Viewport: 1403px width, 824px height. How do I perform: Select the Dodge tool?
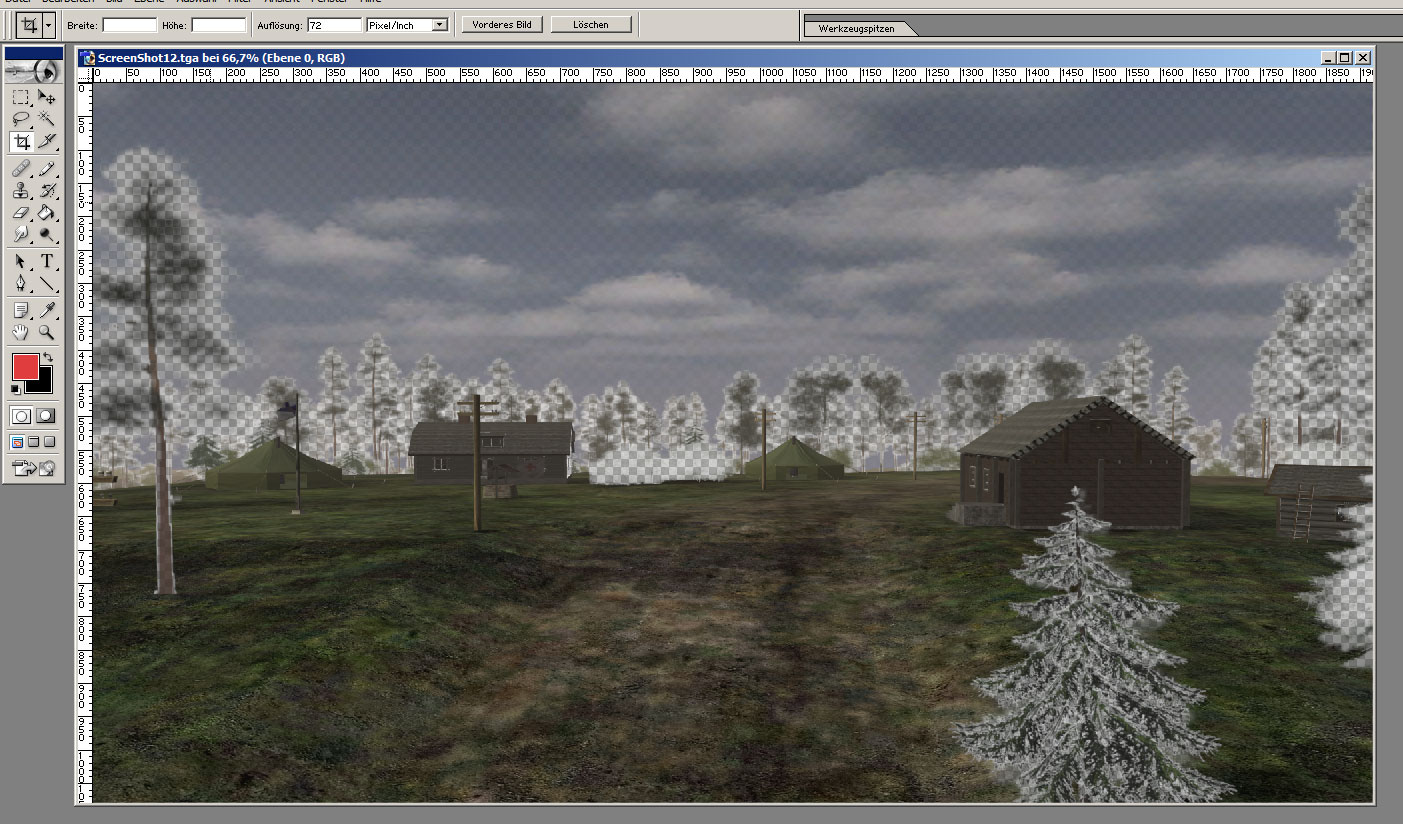pyautogui.click(x=46, y=234)
